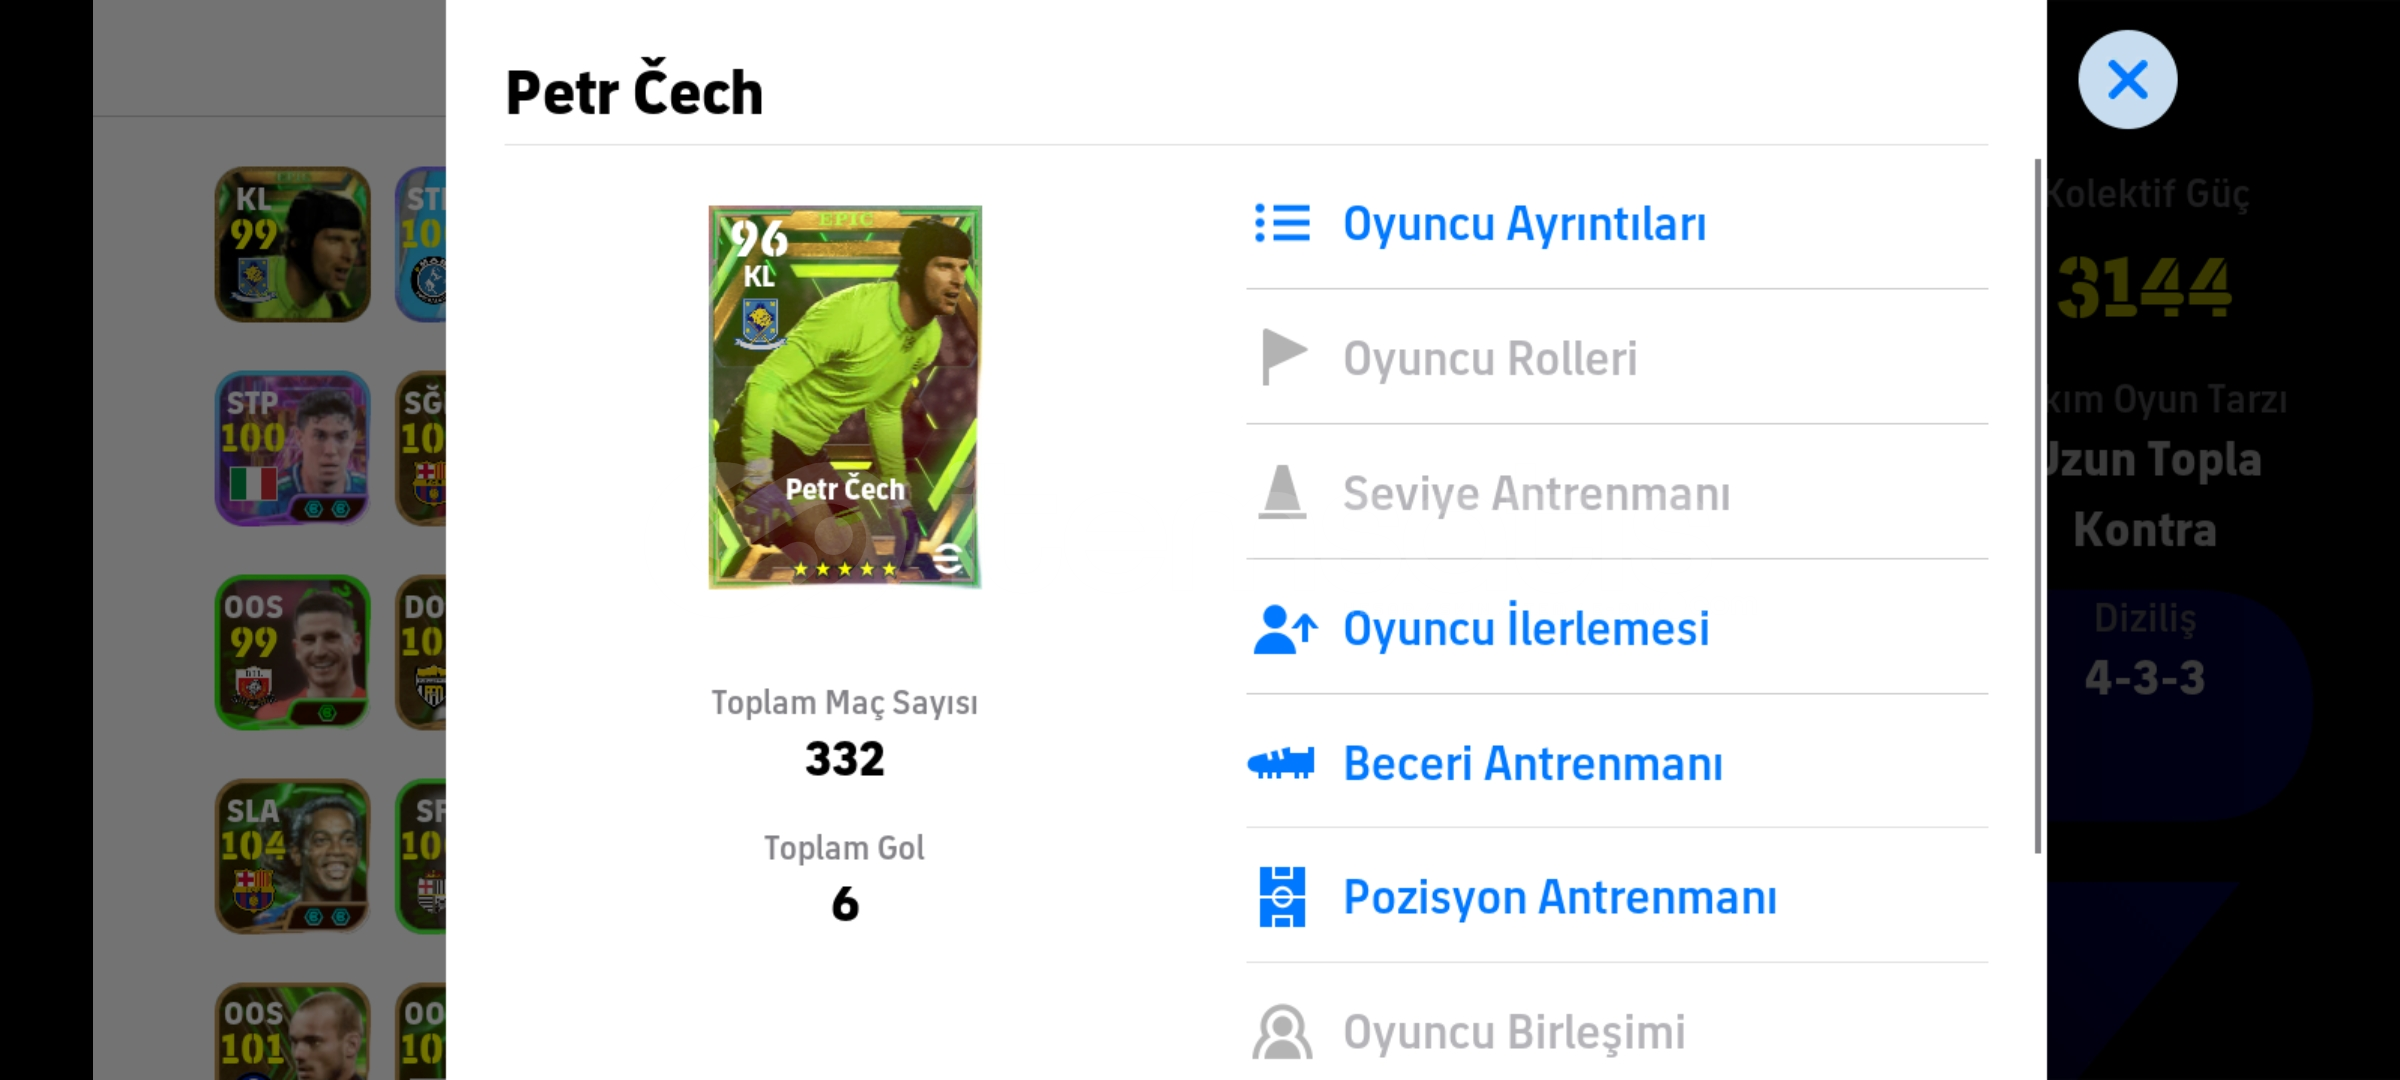Click the Petr Čech Epic card image
The height and width of the screenshot is (1080, 2400).
tap(845, 397)
